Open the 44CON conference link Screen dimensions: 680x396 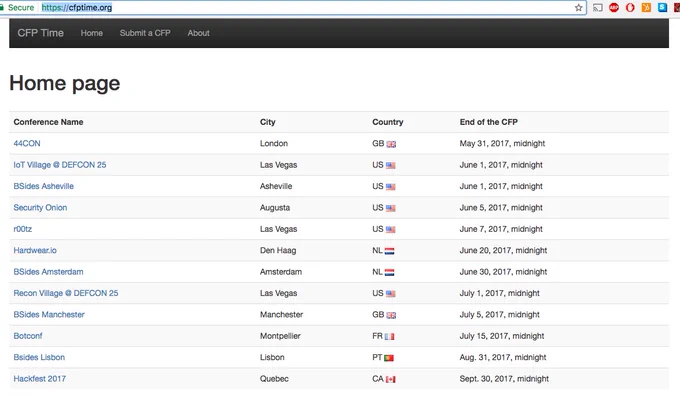[x=27, y=144]
